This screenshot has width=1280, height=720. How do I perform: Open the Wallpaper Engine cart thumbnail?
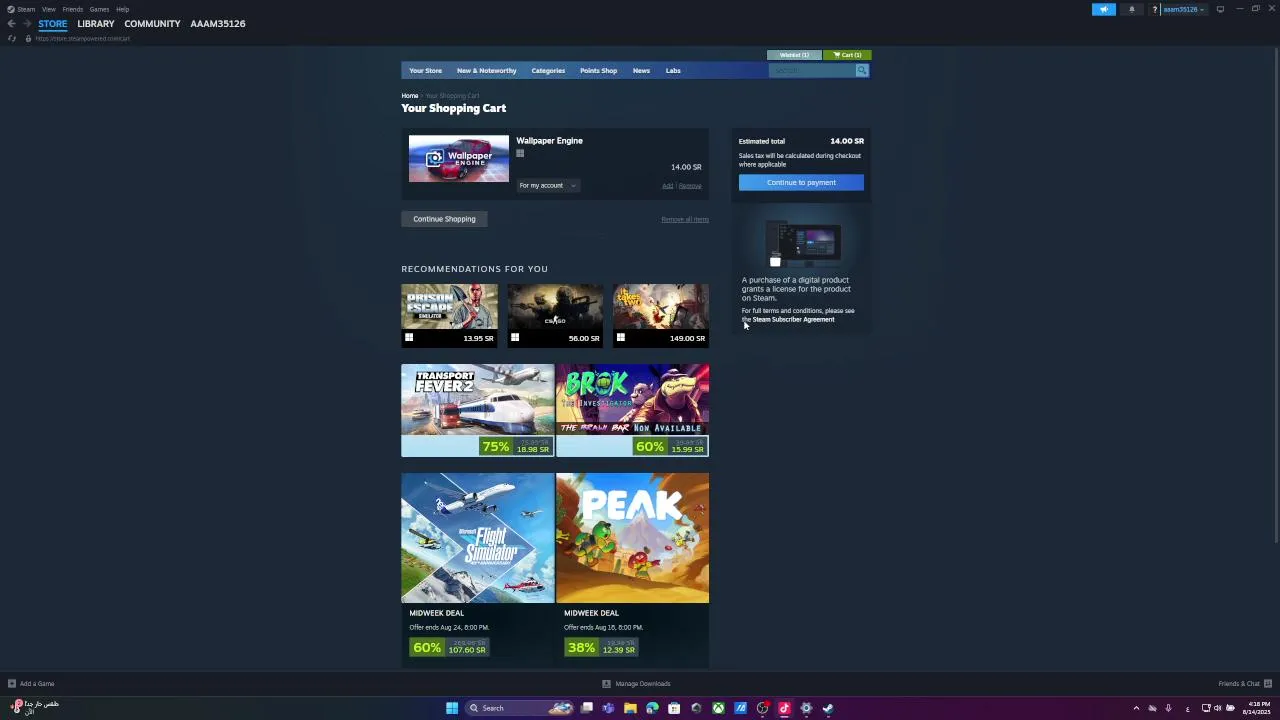point(459,158)
